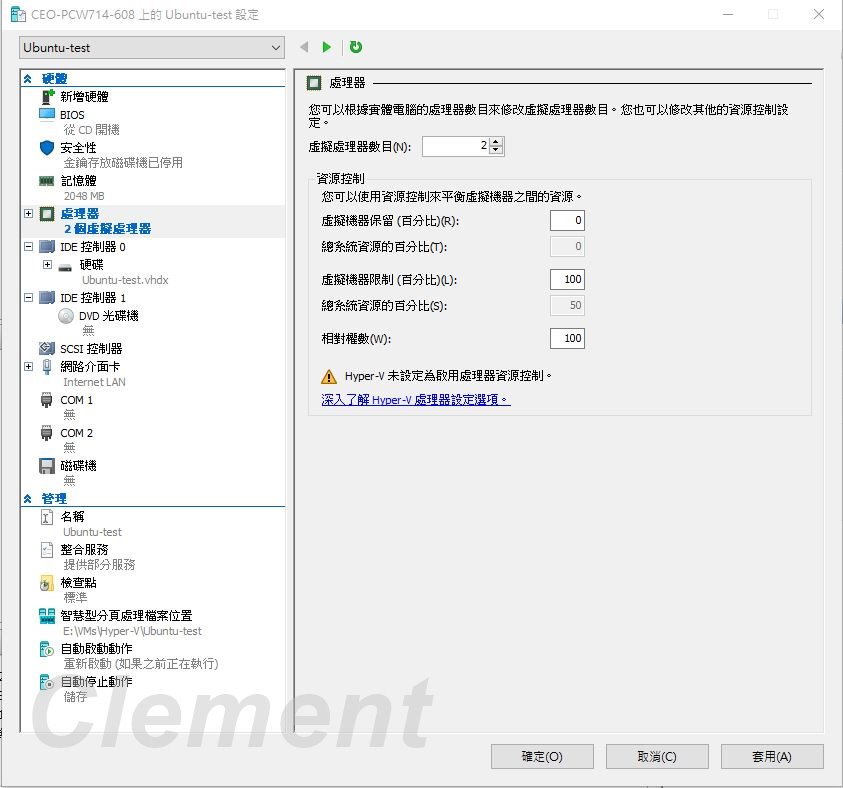The width and height of the screenshot is (843, 788).
Task: Select the IDE 控制器 0 icon
Action: click(47, 247)
